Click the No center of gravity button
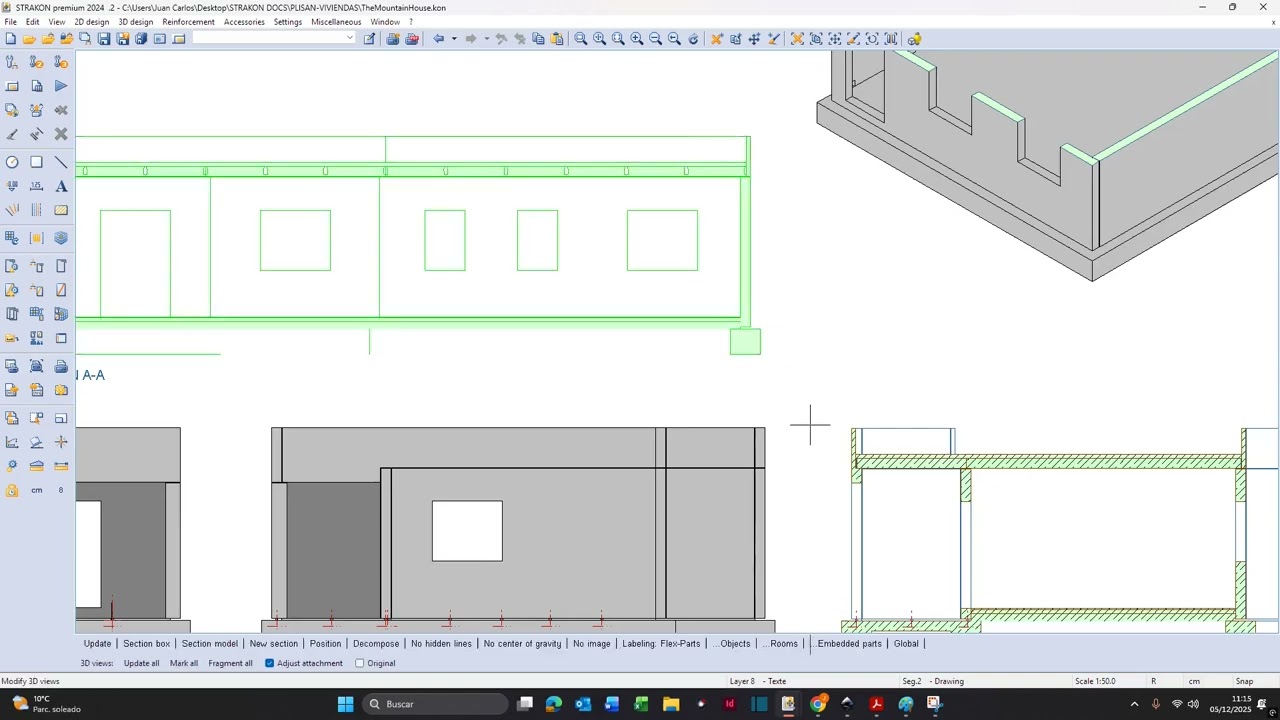1280x720 pixels. click(522, 644)
